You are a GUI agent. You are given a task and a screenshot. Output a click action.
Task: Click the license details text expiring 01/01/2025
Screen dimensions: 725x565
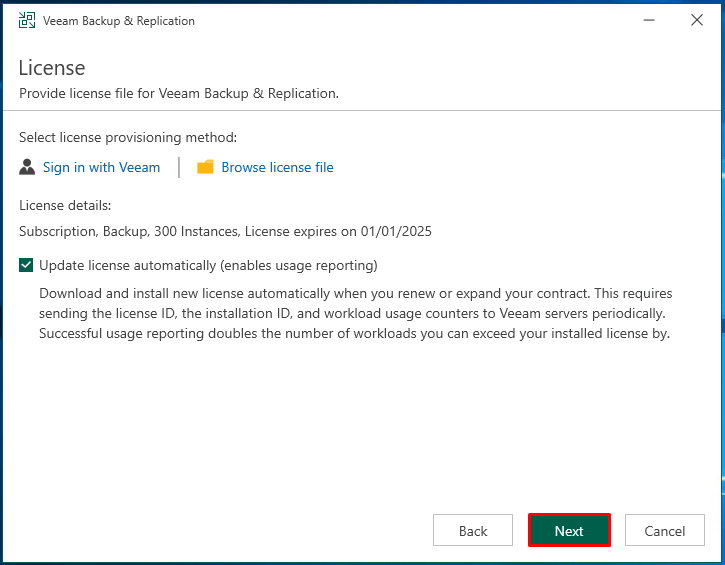coord(225,231)
